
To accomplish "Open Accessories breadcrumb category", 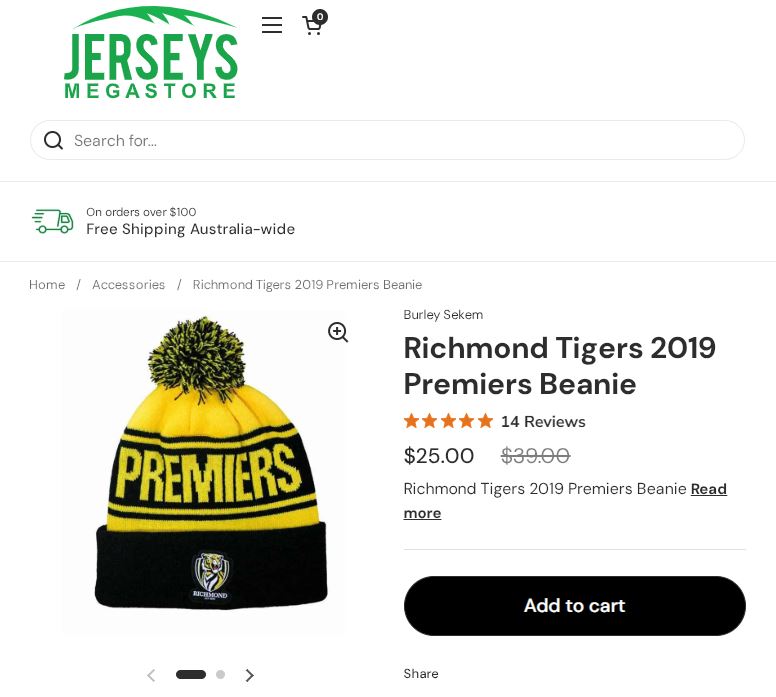I will (x=128, y=285).
